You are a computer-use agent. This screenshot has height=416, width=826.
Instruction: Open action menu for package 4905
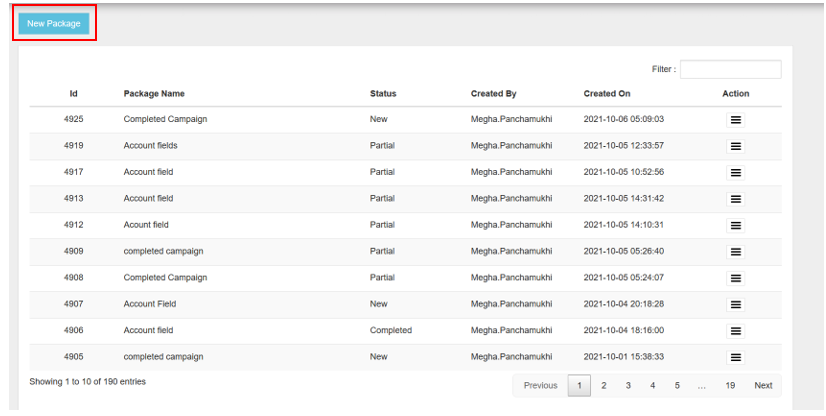pos(735,357)
